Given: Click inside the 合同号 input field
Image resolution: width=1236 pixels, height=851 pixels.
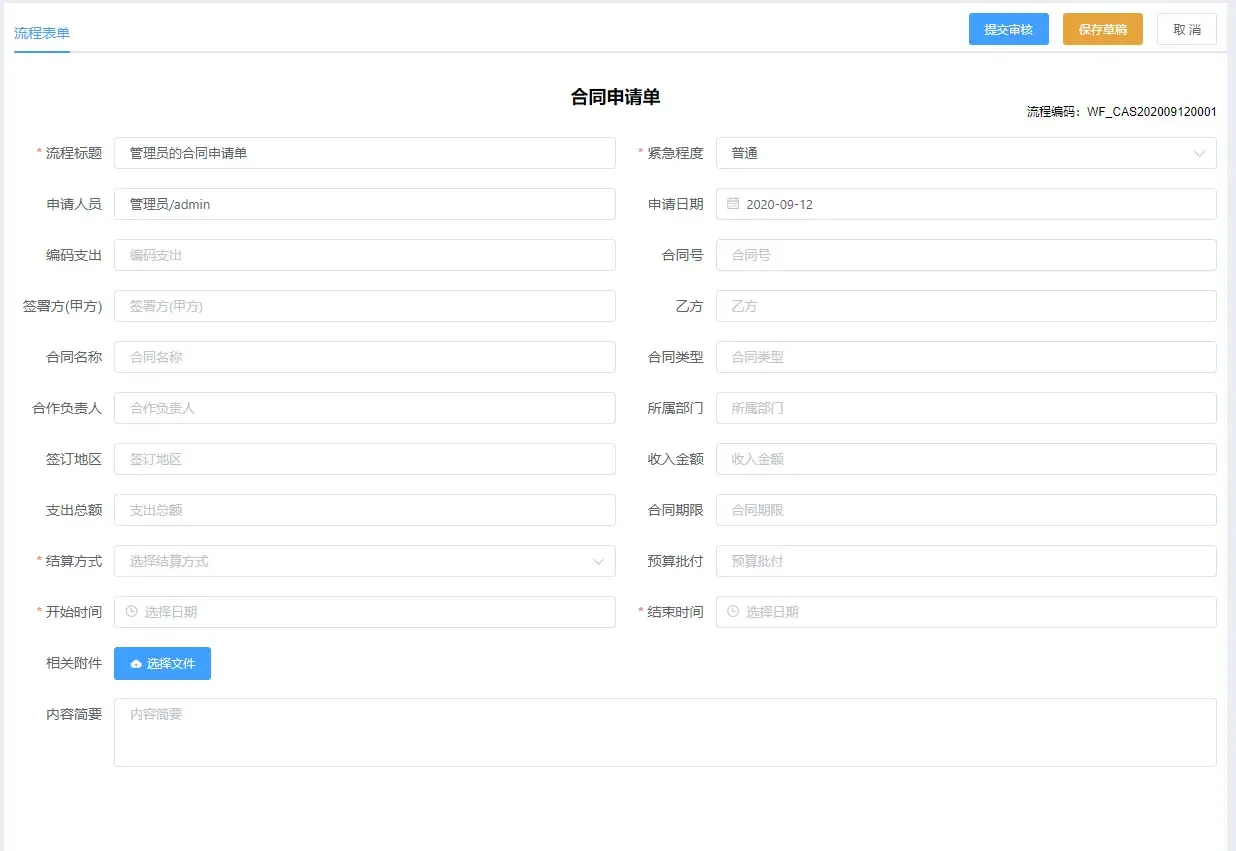Looking at the screenshot, I should coord(965,255).
